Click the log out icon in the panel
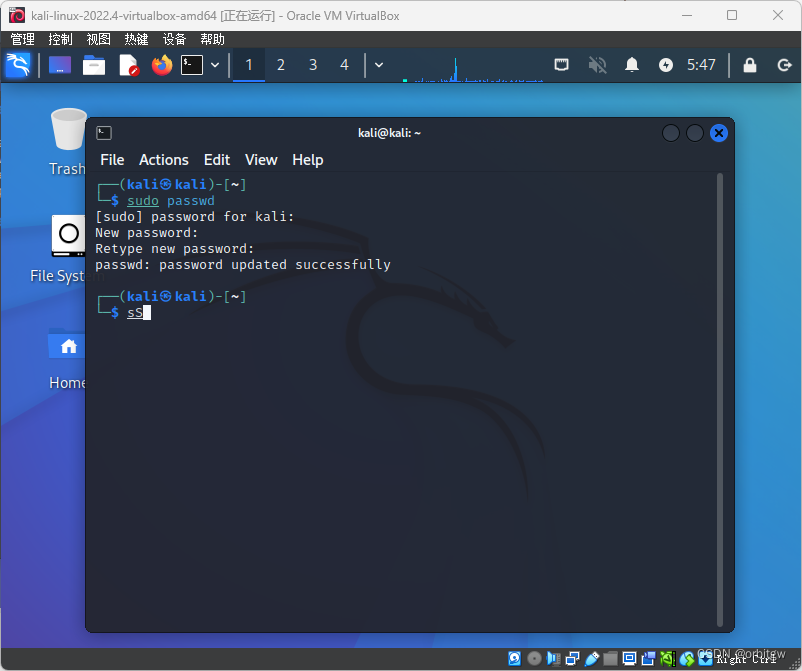Image resolution: width=802 pixels, height=671 pixels. 784,65
